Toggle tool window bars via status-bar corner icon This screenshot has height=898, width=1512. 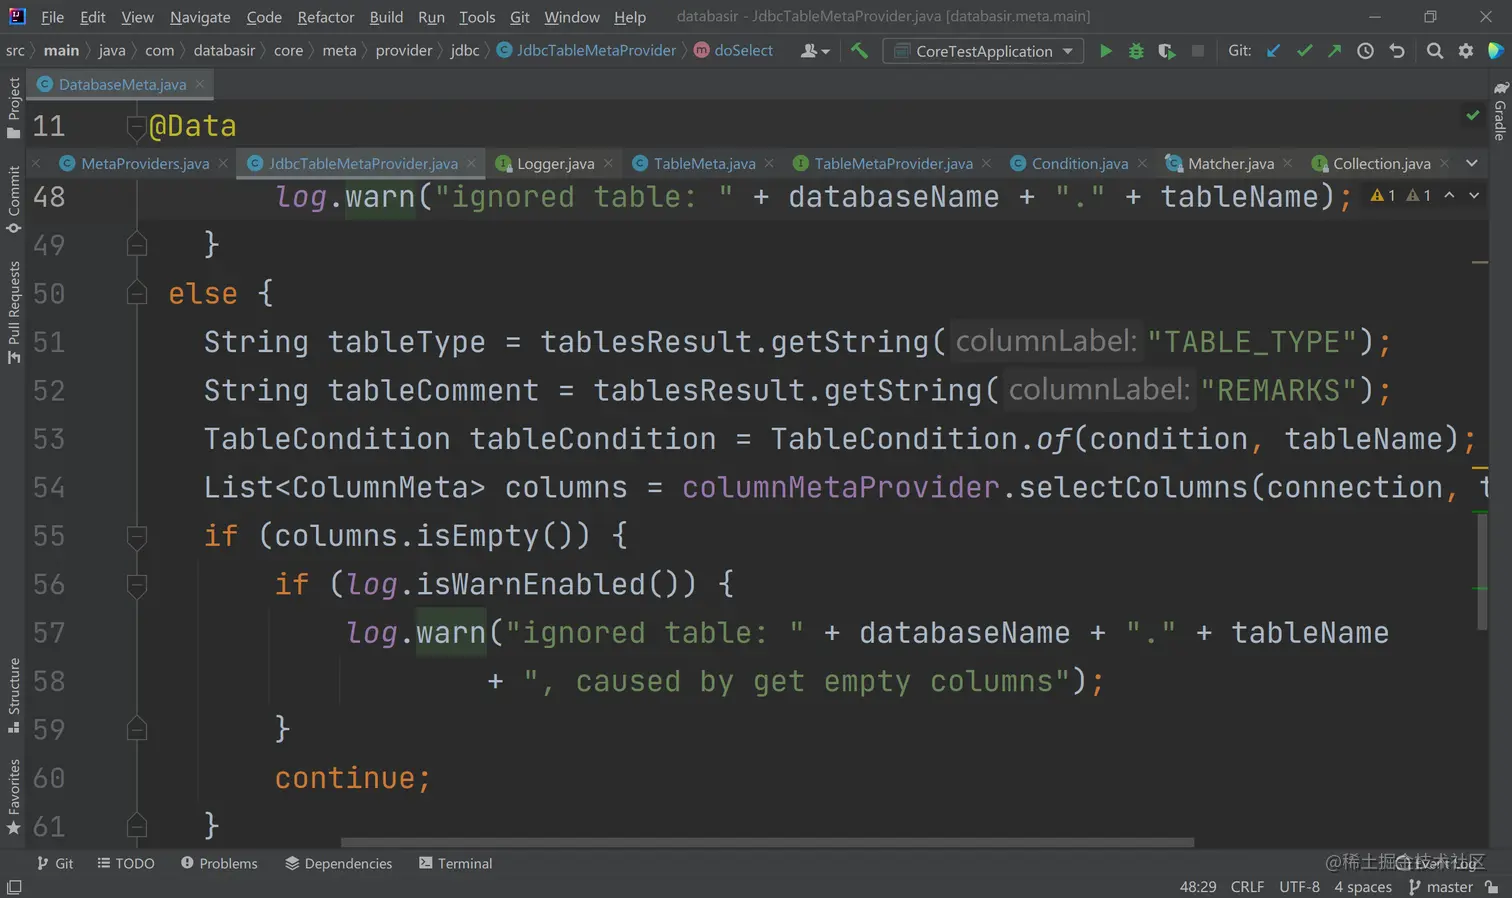14,887
